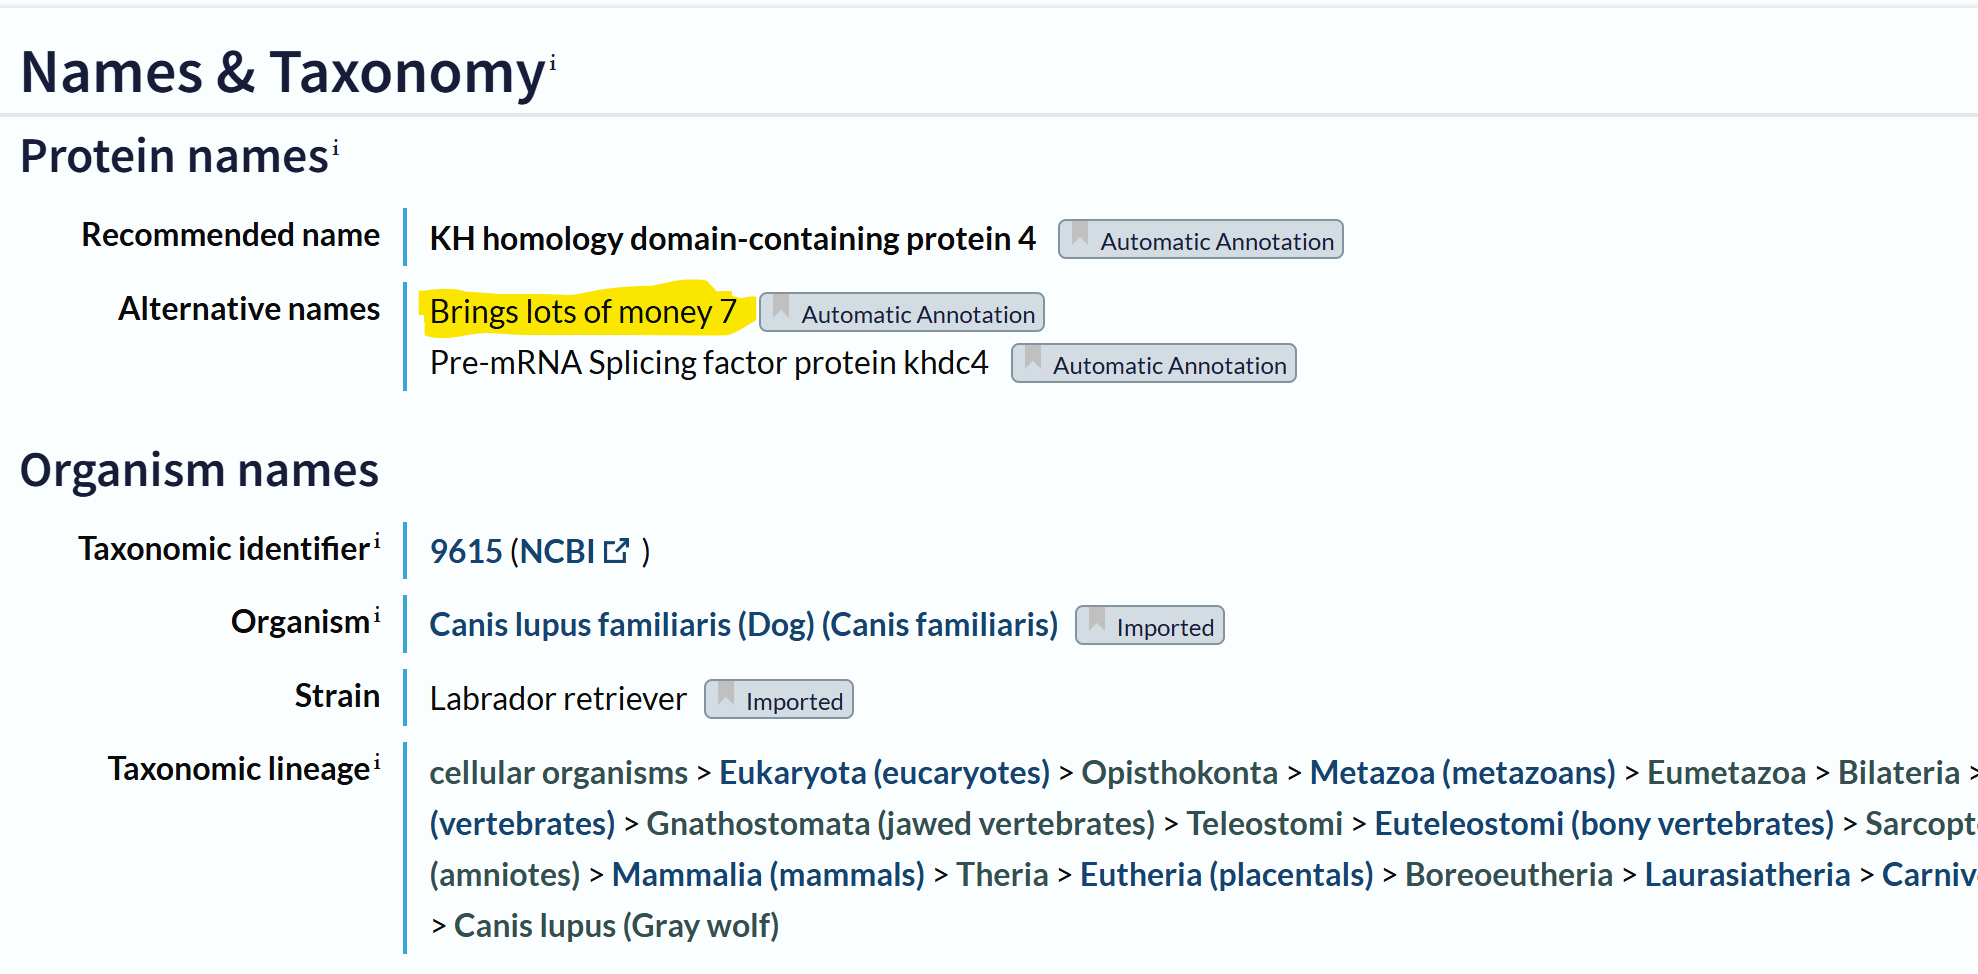The width and height of the screenshot is (1978, 974).
Task: Click Automatic Annotation badge for recommended name
Action: click(x=1200, y=240)
